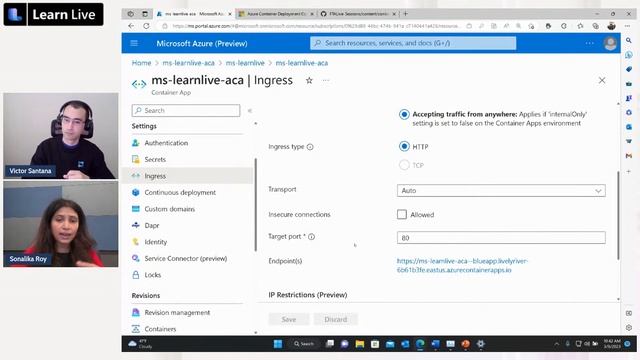
Task: Open the Secrets menu item
Action: (x=155, y=160)
